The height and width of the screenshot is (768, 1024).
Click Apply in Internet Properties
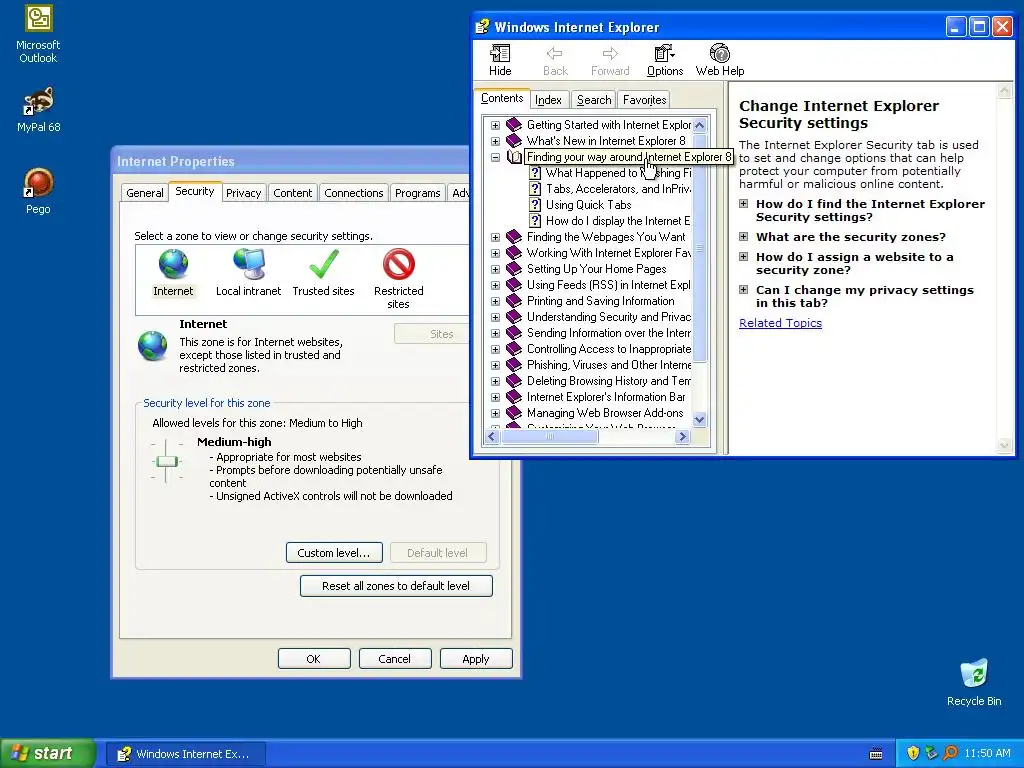pos(475,659)
